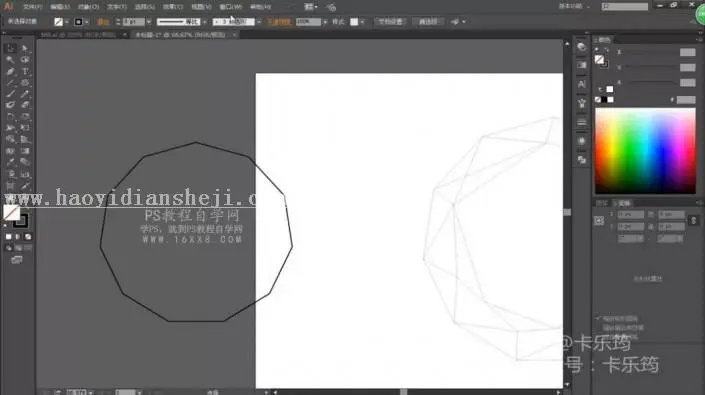
Task: Open the Character (A) panel icon in the dock
Action: pyautogui.click(x=582, y=84)
